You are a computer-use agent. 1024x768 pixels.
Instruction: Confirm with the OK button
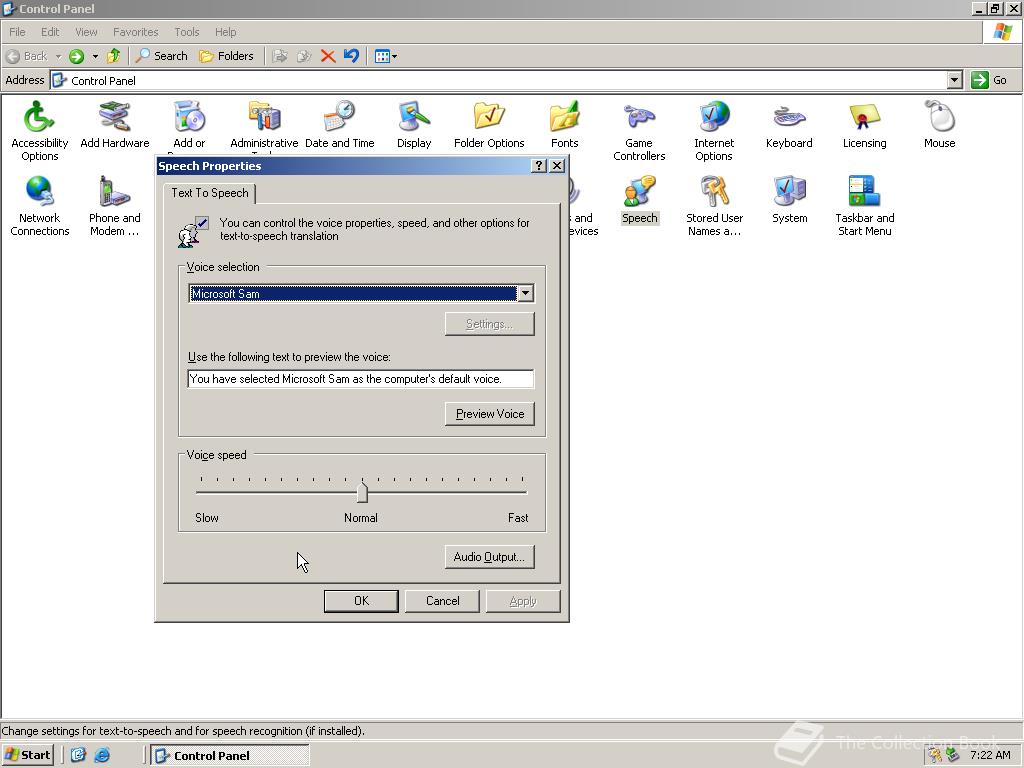(x=361, y=601)
